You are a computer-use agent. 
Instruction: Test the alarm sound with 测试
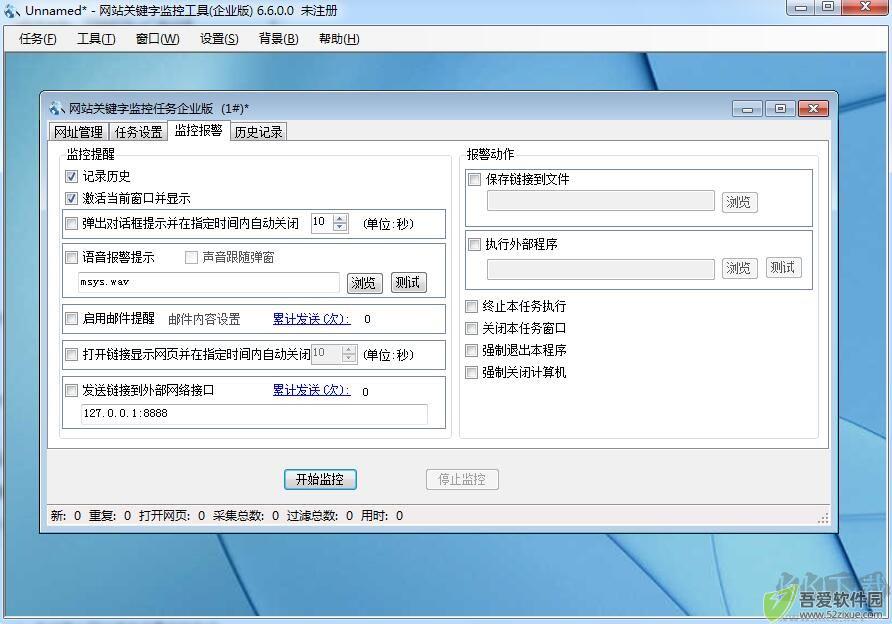[x=408, y=282]
